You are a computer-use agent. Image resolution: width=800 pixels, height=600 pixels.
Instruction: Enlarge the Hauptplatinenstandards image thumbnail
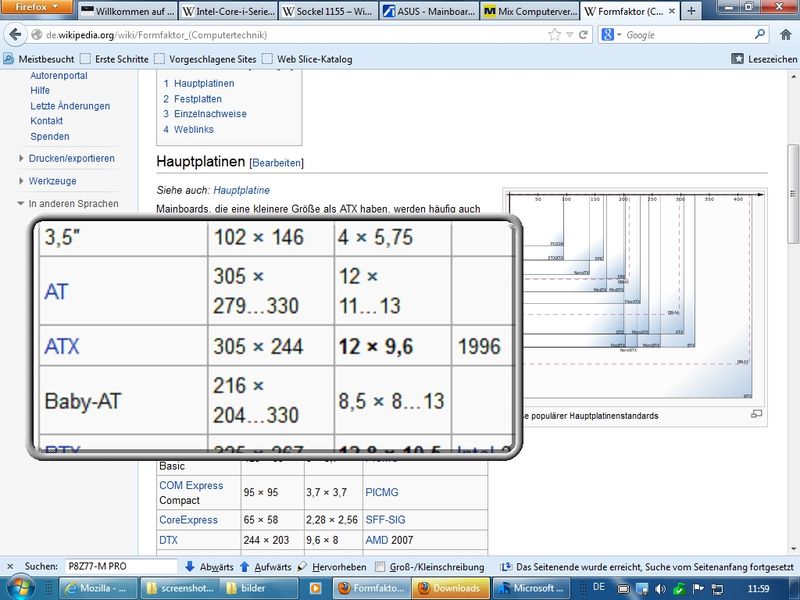point(756,414)
